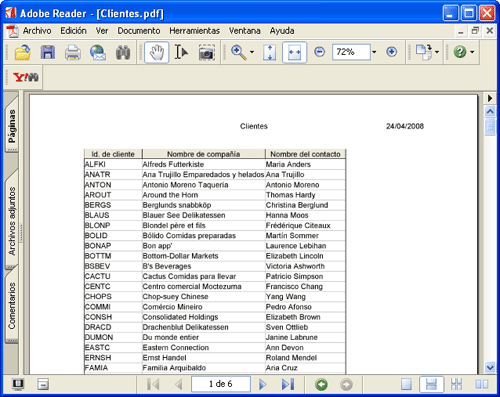Open the Archivos adjuntos side tab
The width and height of the screenshot is (500, 397).
(12, 221)
